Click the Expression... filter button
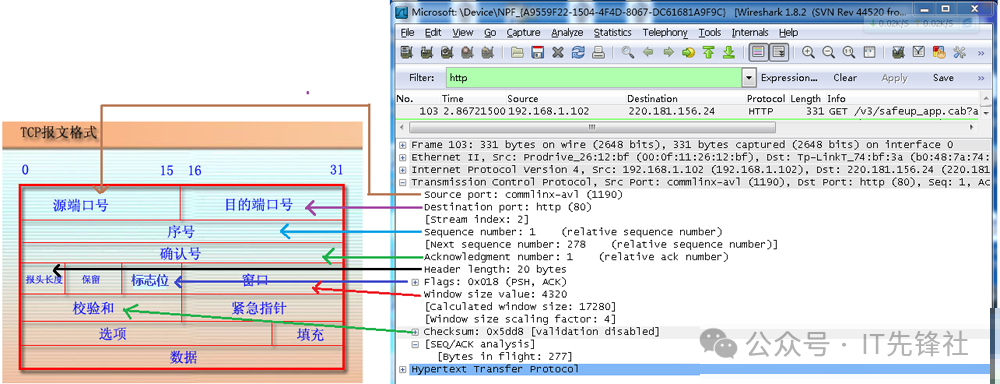This screenshot has width=1000, height=384. coord(789,78)
